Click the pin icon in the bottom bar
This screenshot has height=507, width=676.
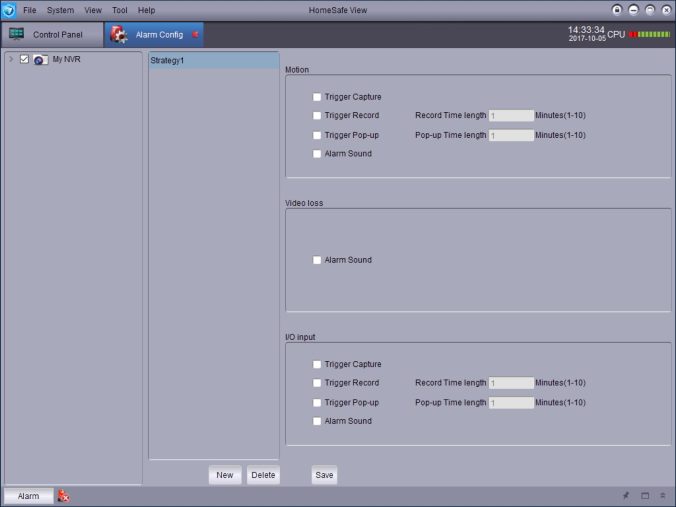click(x=626, y=496)
